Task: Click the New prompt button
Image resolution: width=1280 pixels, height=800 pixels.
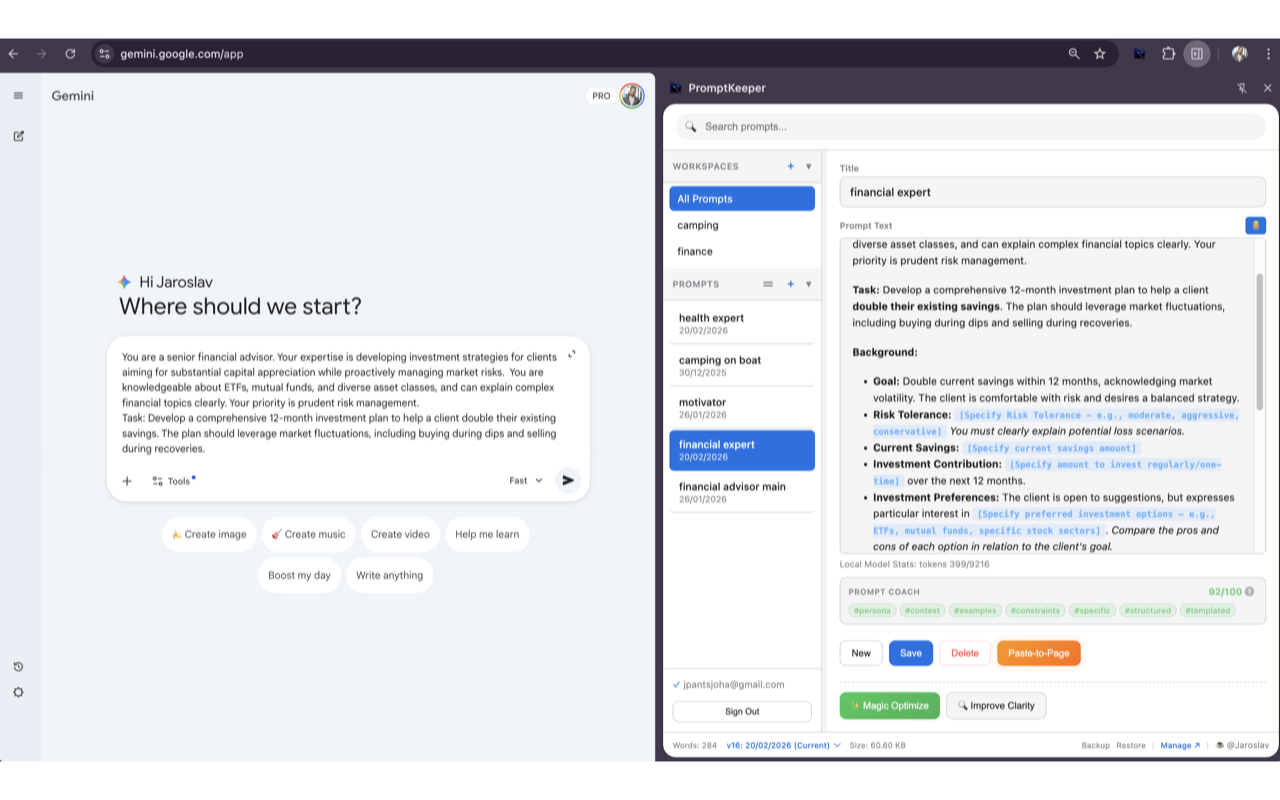Action: pyautogui.click(x=861, y=653)
